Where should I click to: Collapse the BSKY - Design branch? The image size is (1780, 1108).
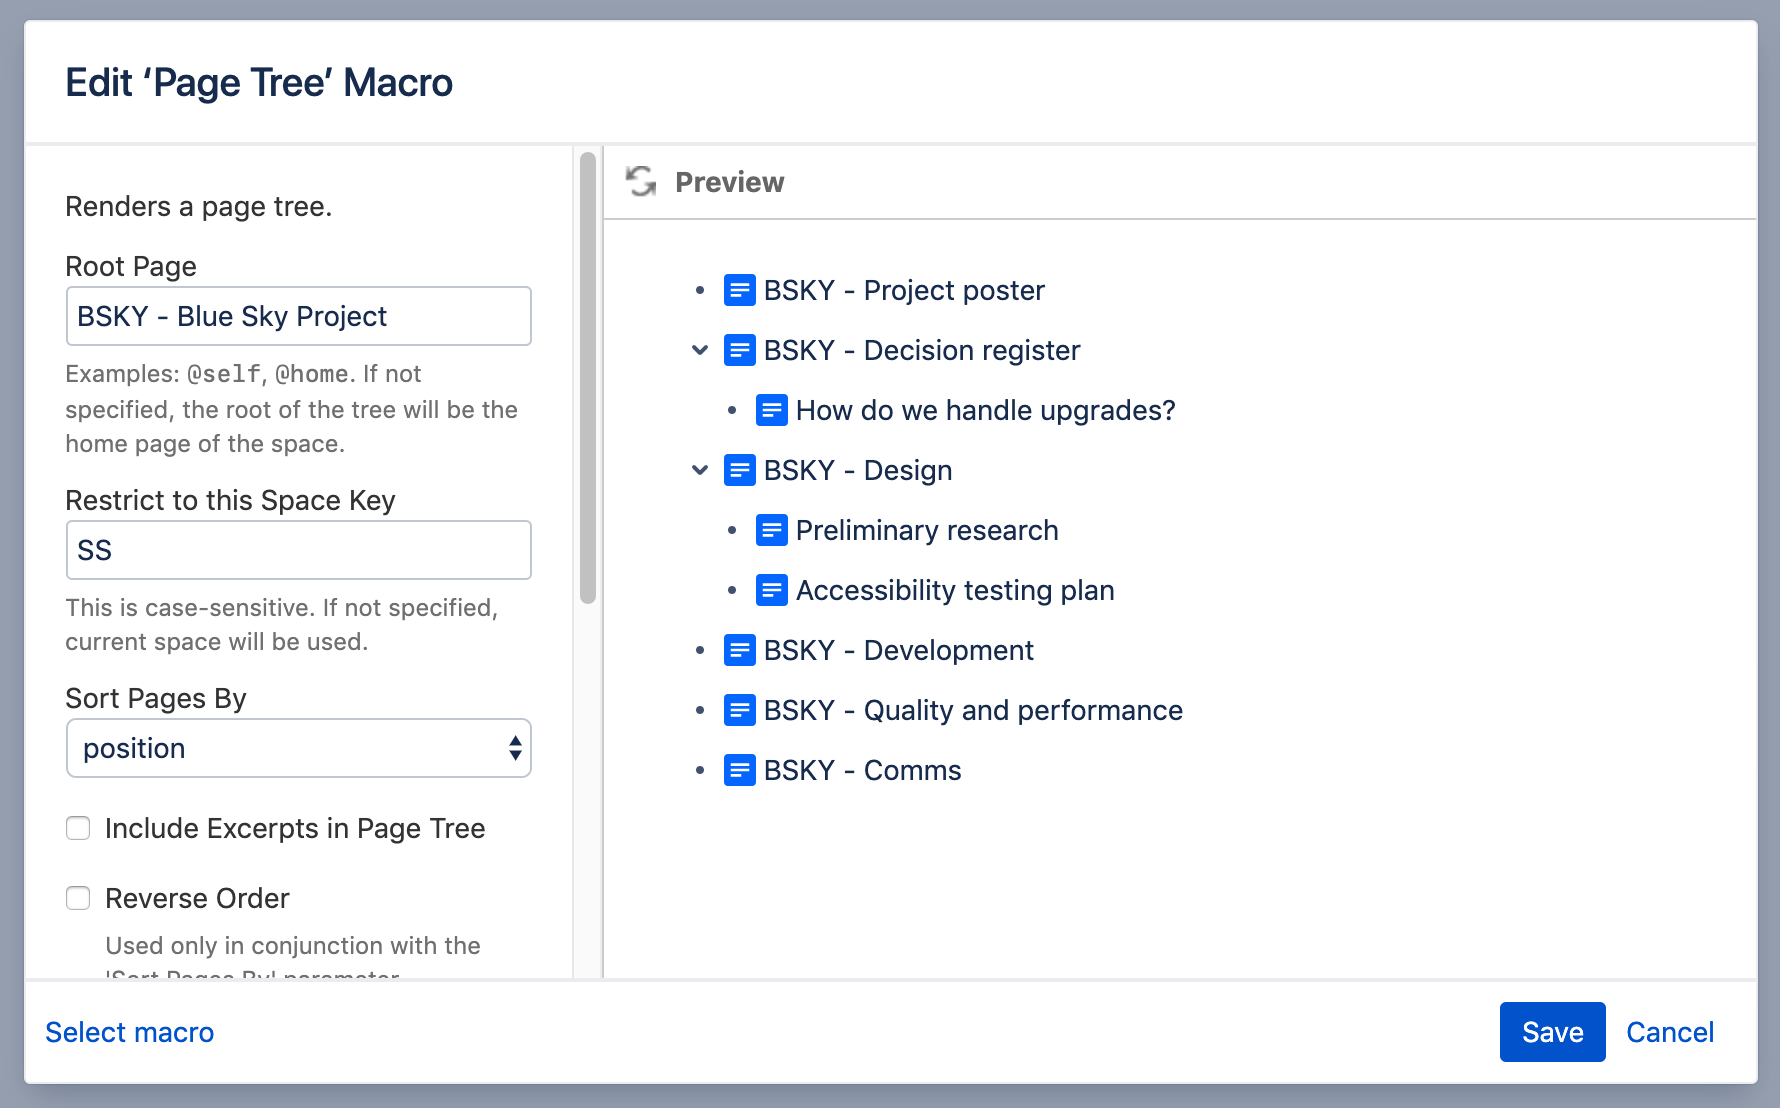700,470
